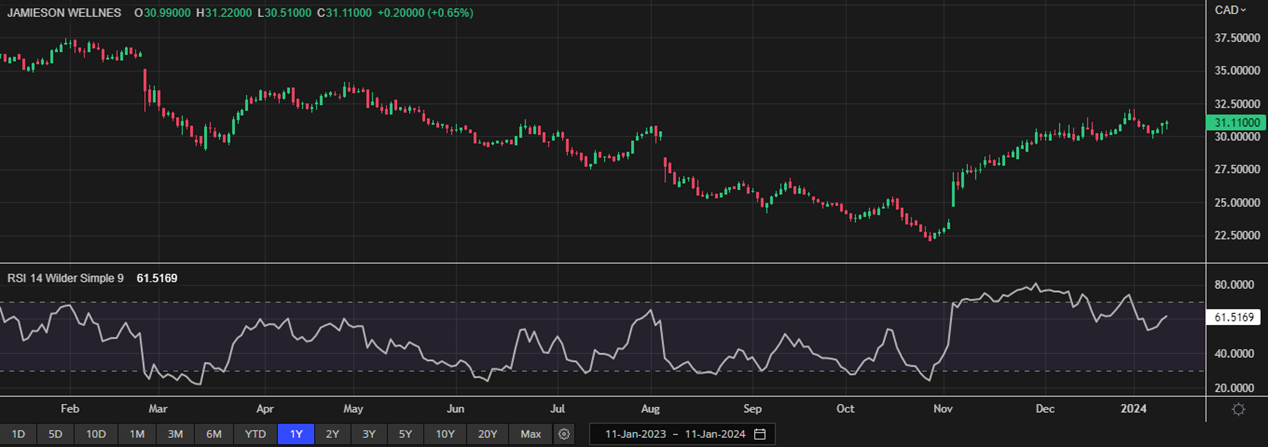Select the YTD range button

256,434
